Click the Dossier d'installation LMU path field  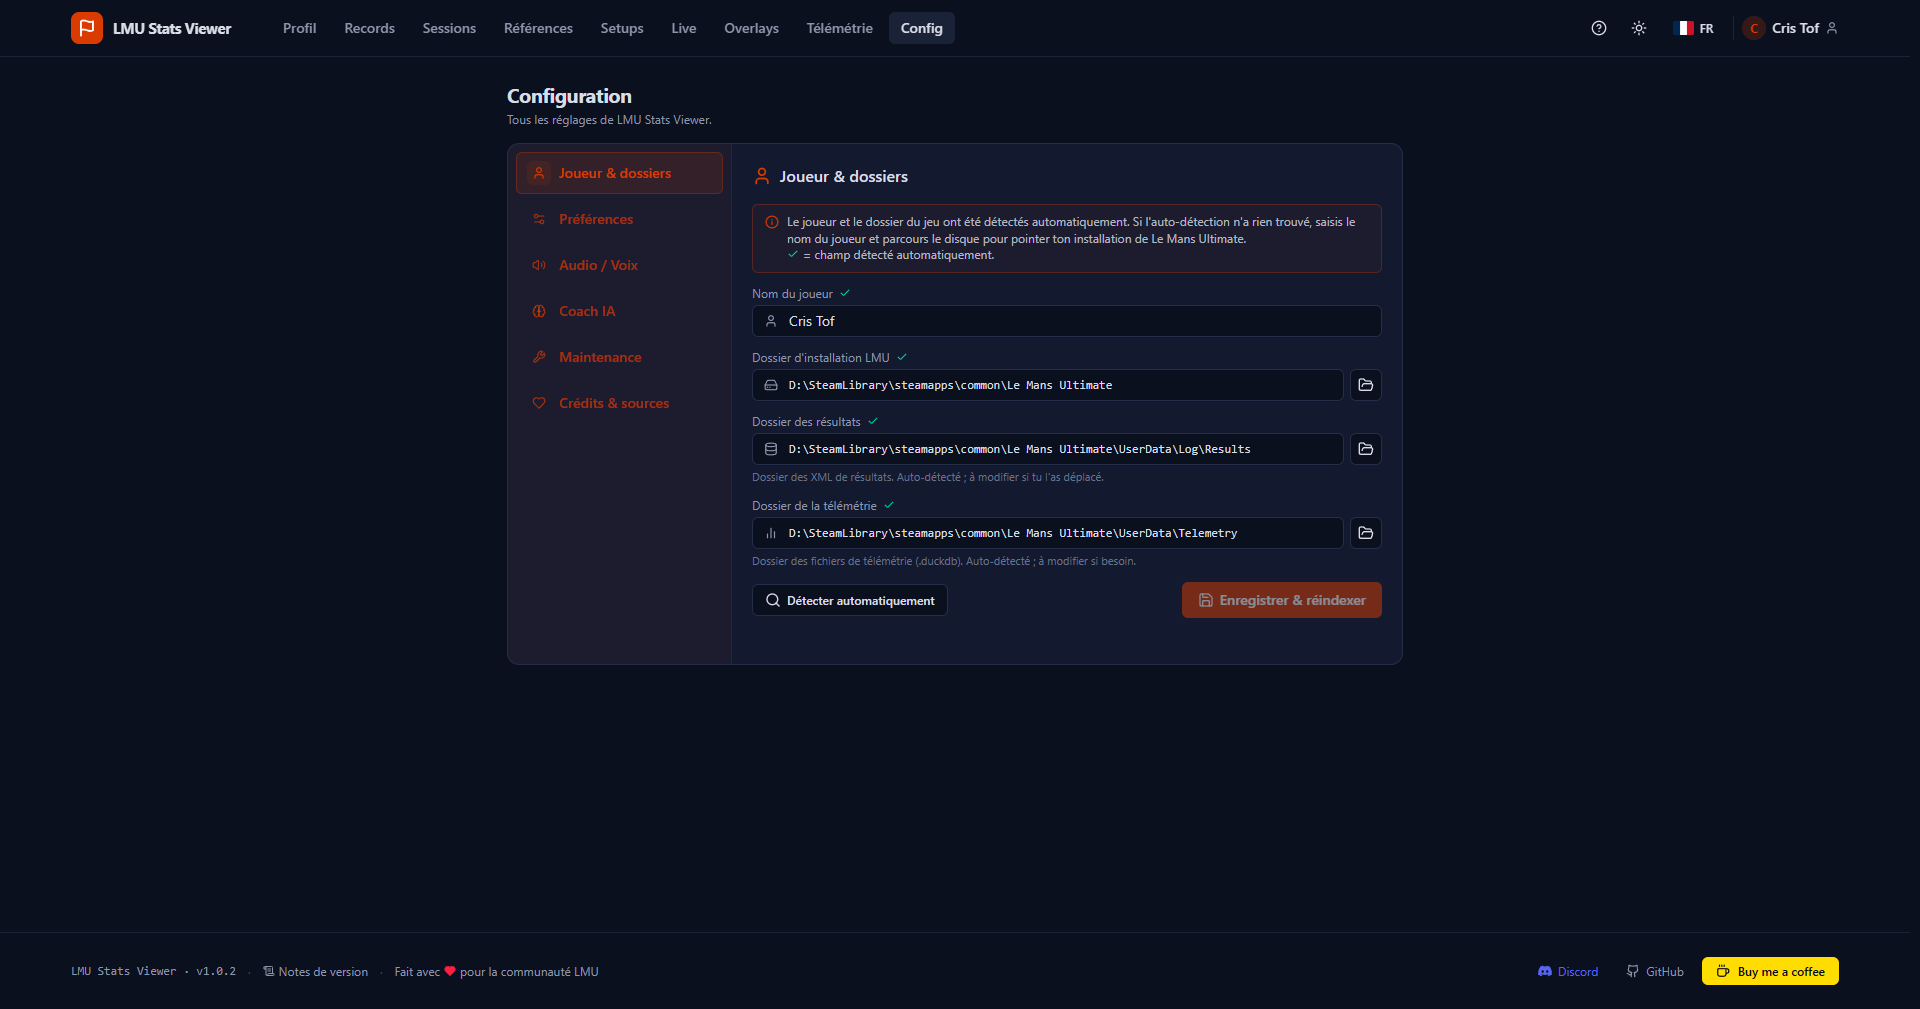coord(1047,385)
